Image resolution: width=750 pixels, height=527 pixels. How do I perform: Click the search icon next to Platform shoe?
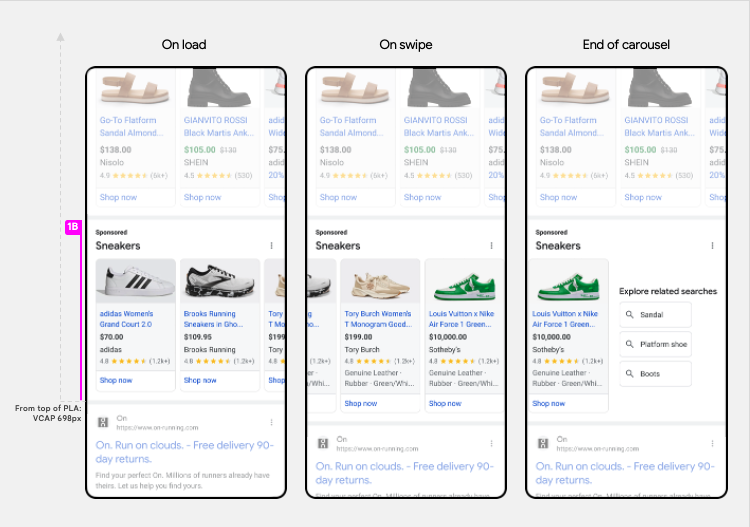coord(629,344)
